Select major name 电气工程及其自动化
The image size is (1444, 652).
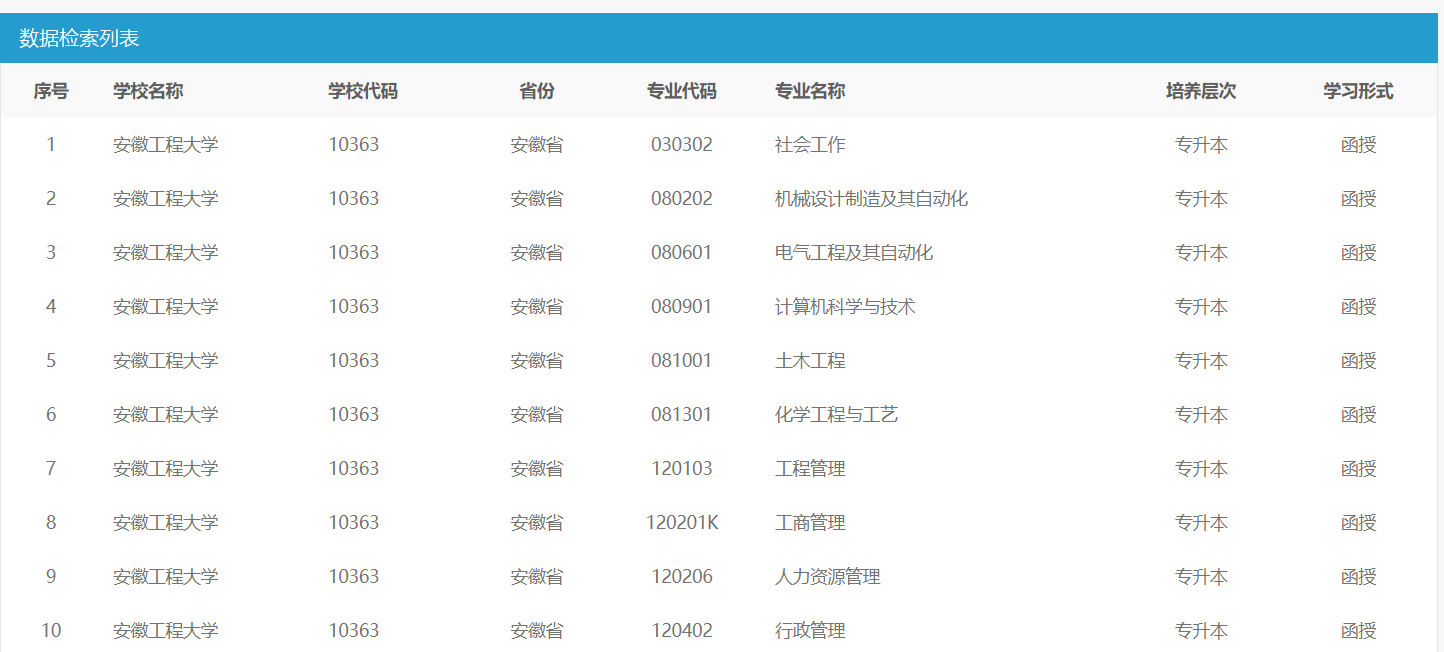[x=854, y=253]
